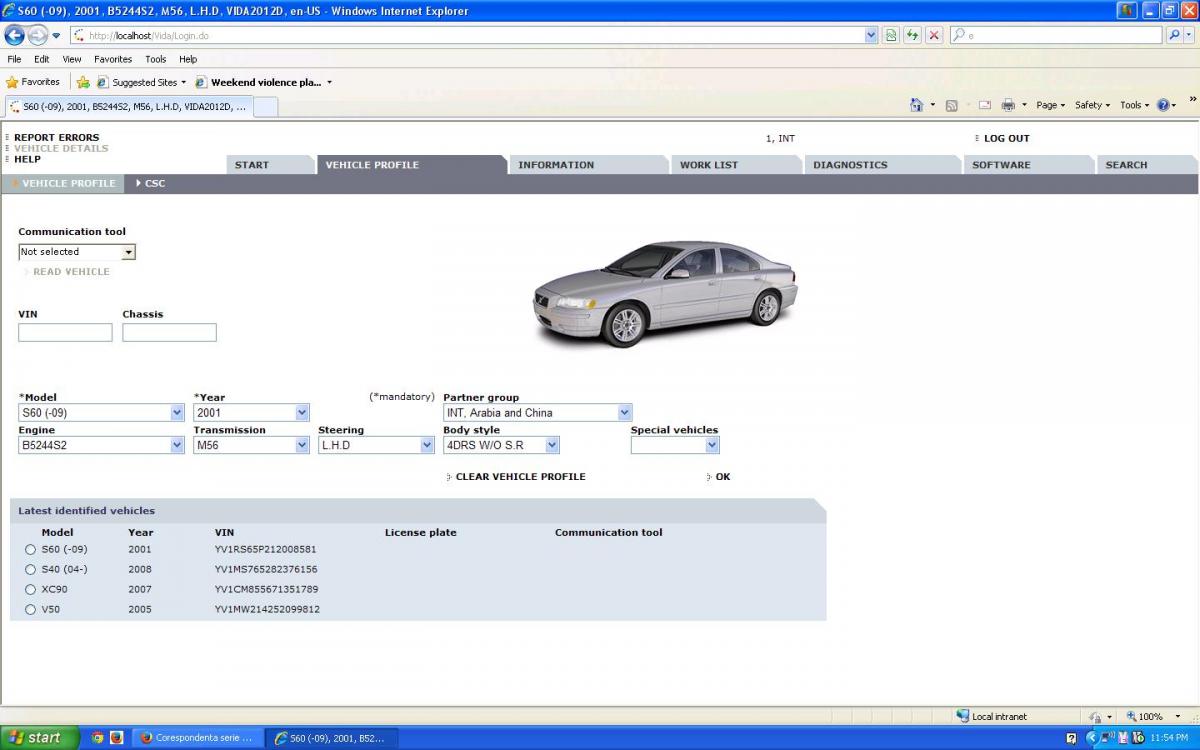
Task: Open the Safety command bar menu
Action: coord(1092,105)
